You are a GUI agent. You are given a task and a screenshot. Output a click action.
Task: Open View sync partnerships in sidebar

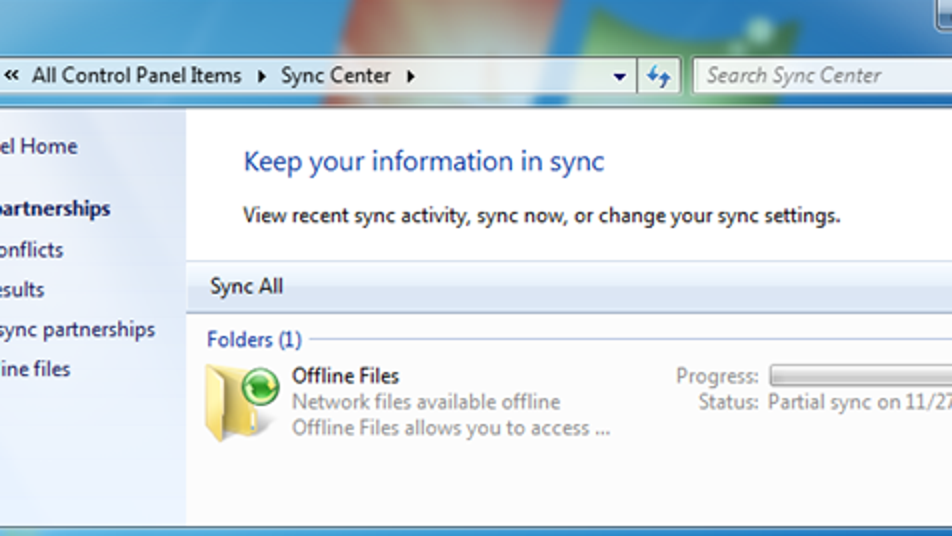pos(54,209)
